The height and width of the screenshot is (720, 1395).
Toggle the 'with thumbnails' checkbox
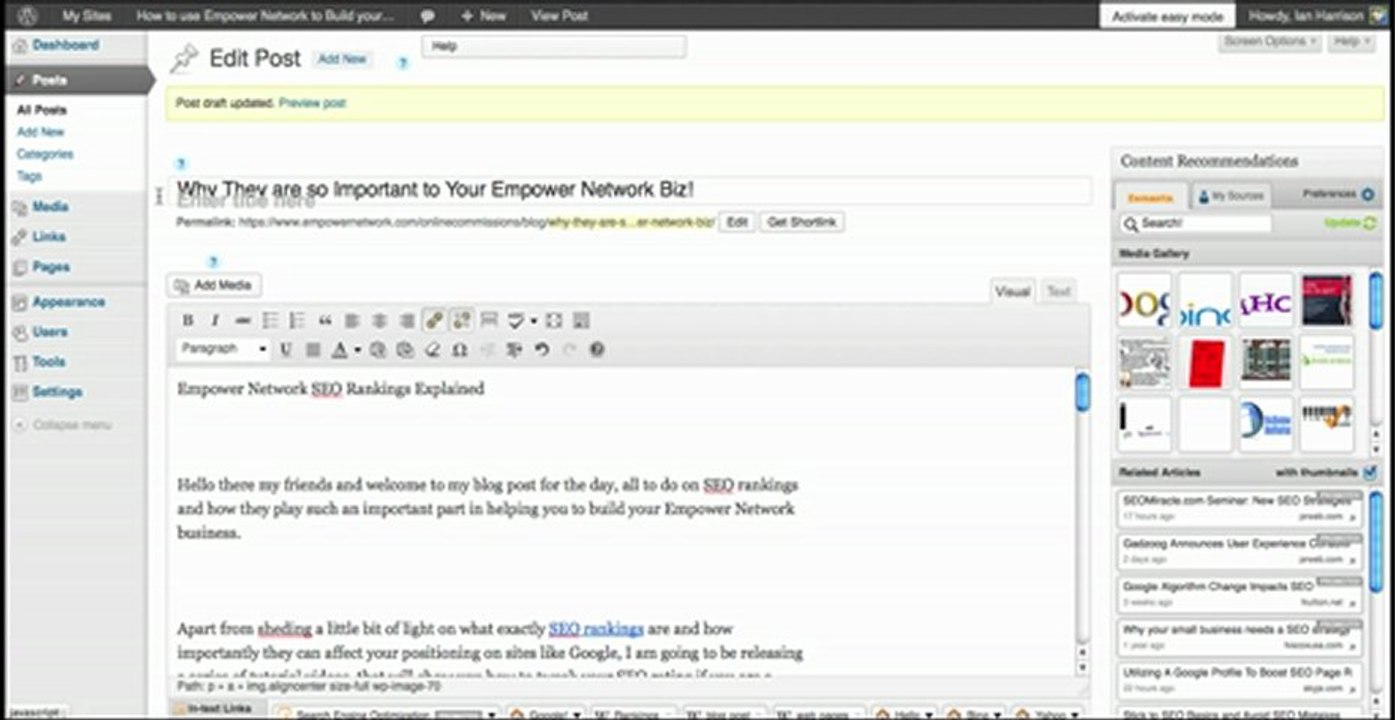pos(1369,472)
